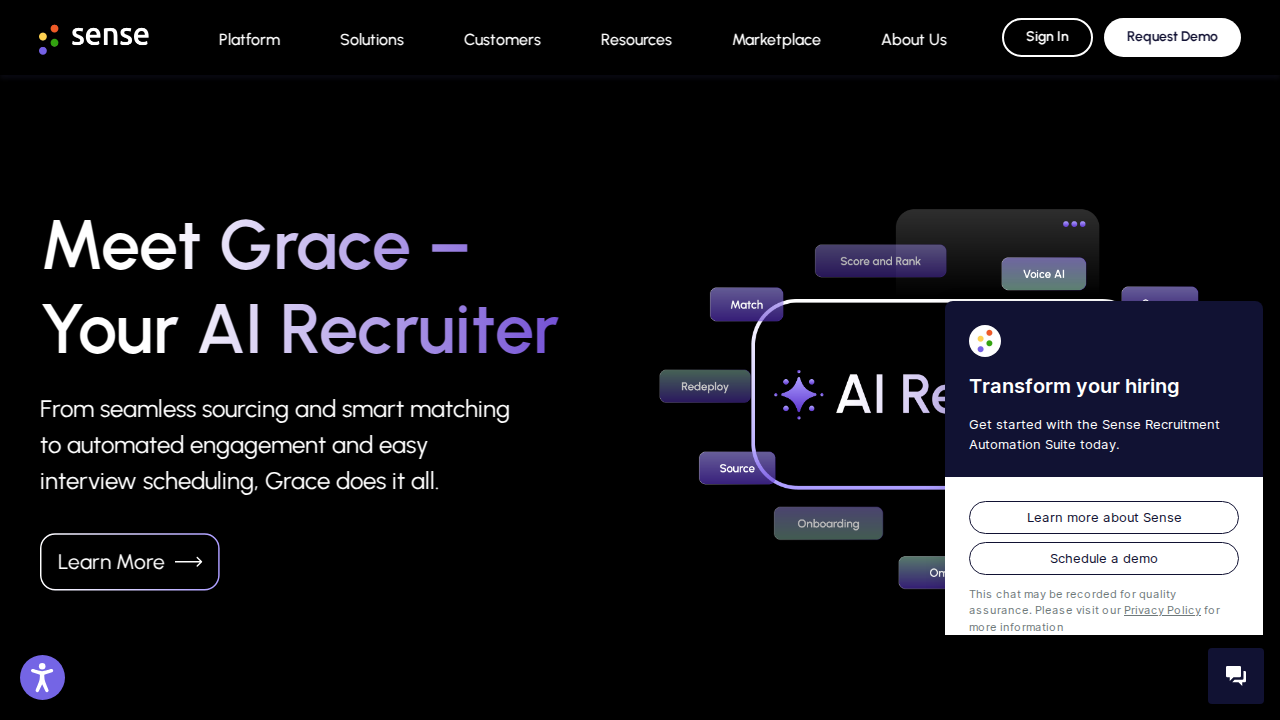1280x720 pixels.
Task: Click the Learn More button
Action: click(x=130, y=562)
